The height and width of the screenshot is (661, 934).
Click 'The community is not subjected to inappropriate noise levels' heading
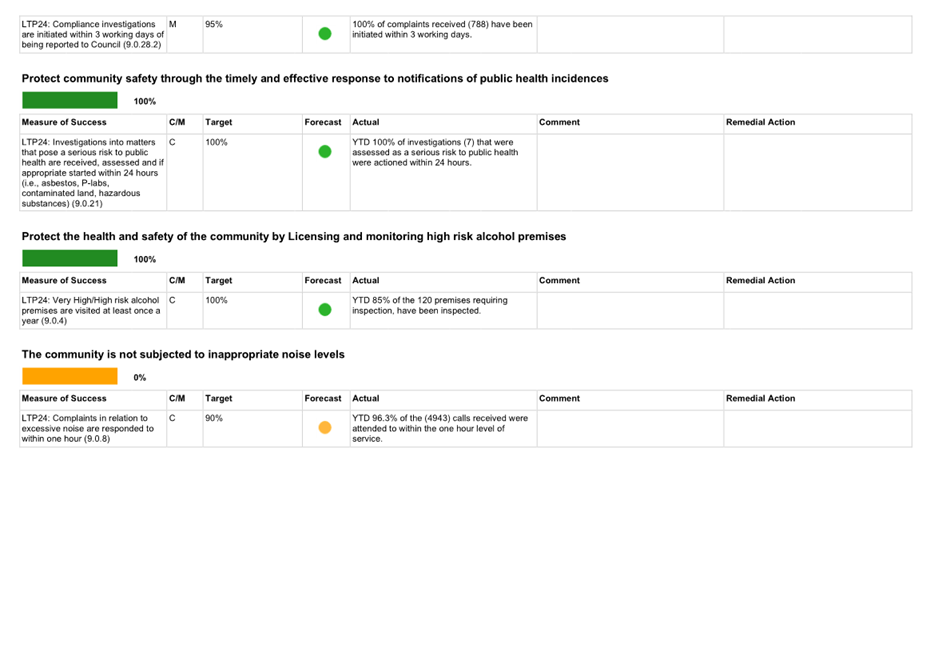[183, 354]
